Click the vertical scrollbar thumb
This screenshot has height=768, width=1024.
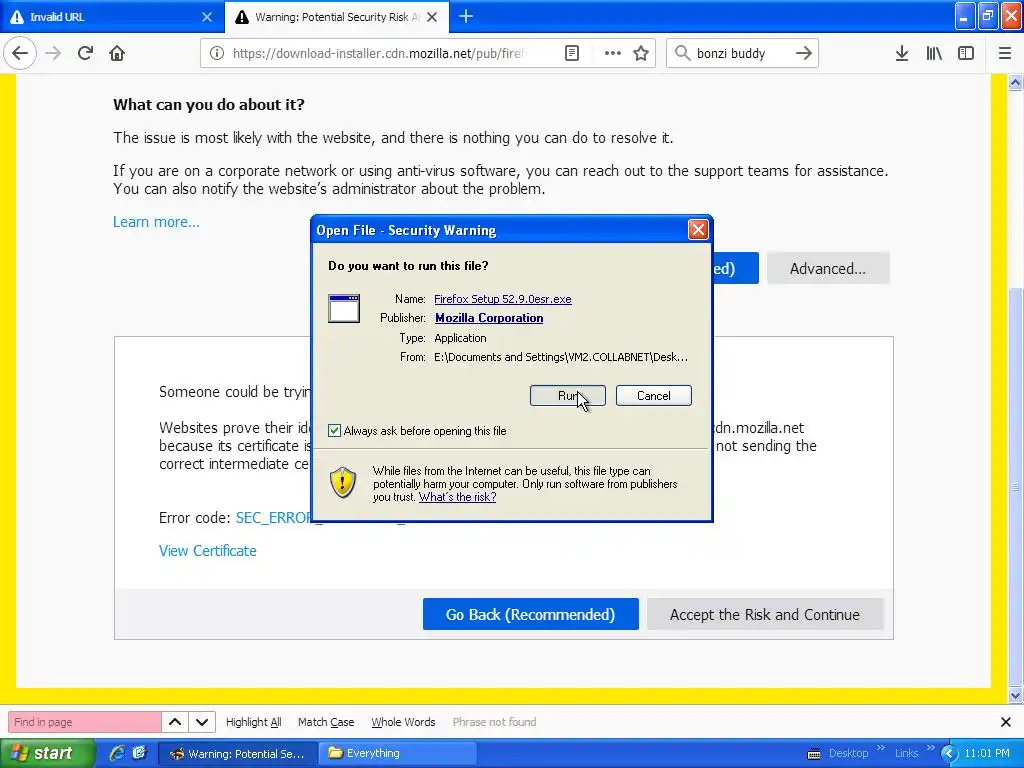1016,487
